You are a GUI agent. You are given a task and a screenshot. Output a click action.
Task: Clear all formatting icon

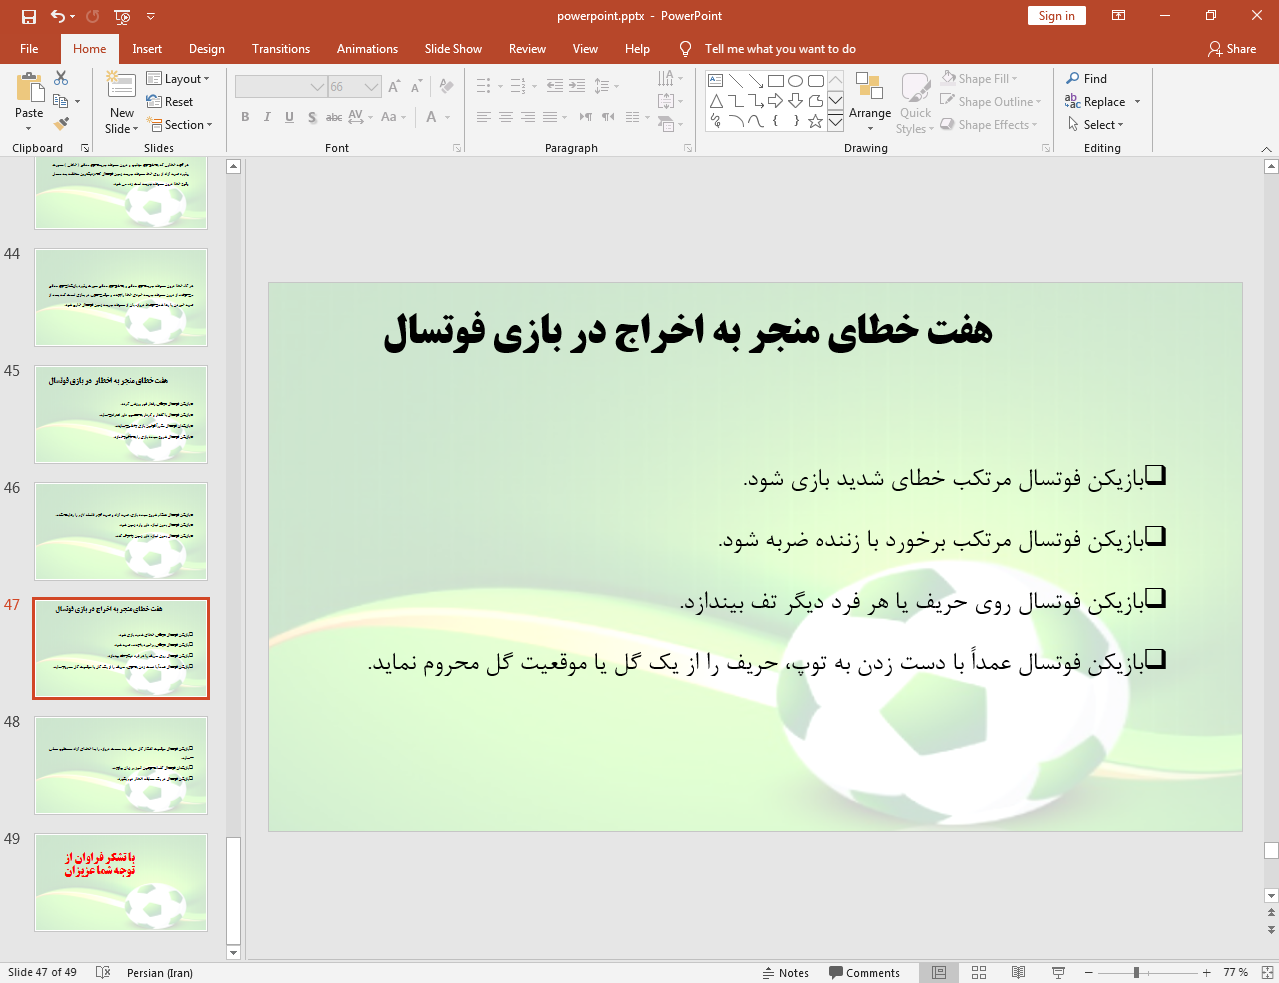coord(446,87)
